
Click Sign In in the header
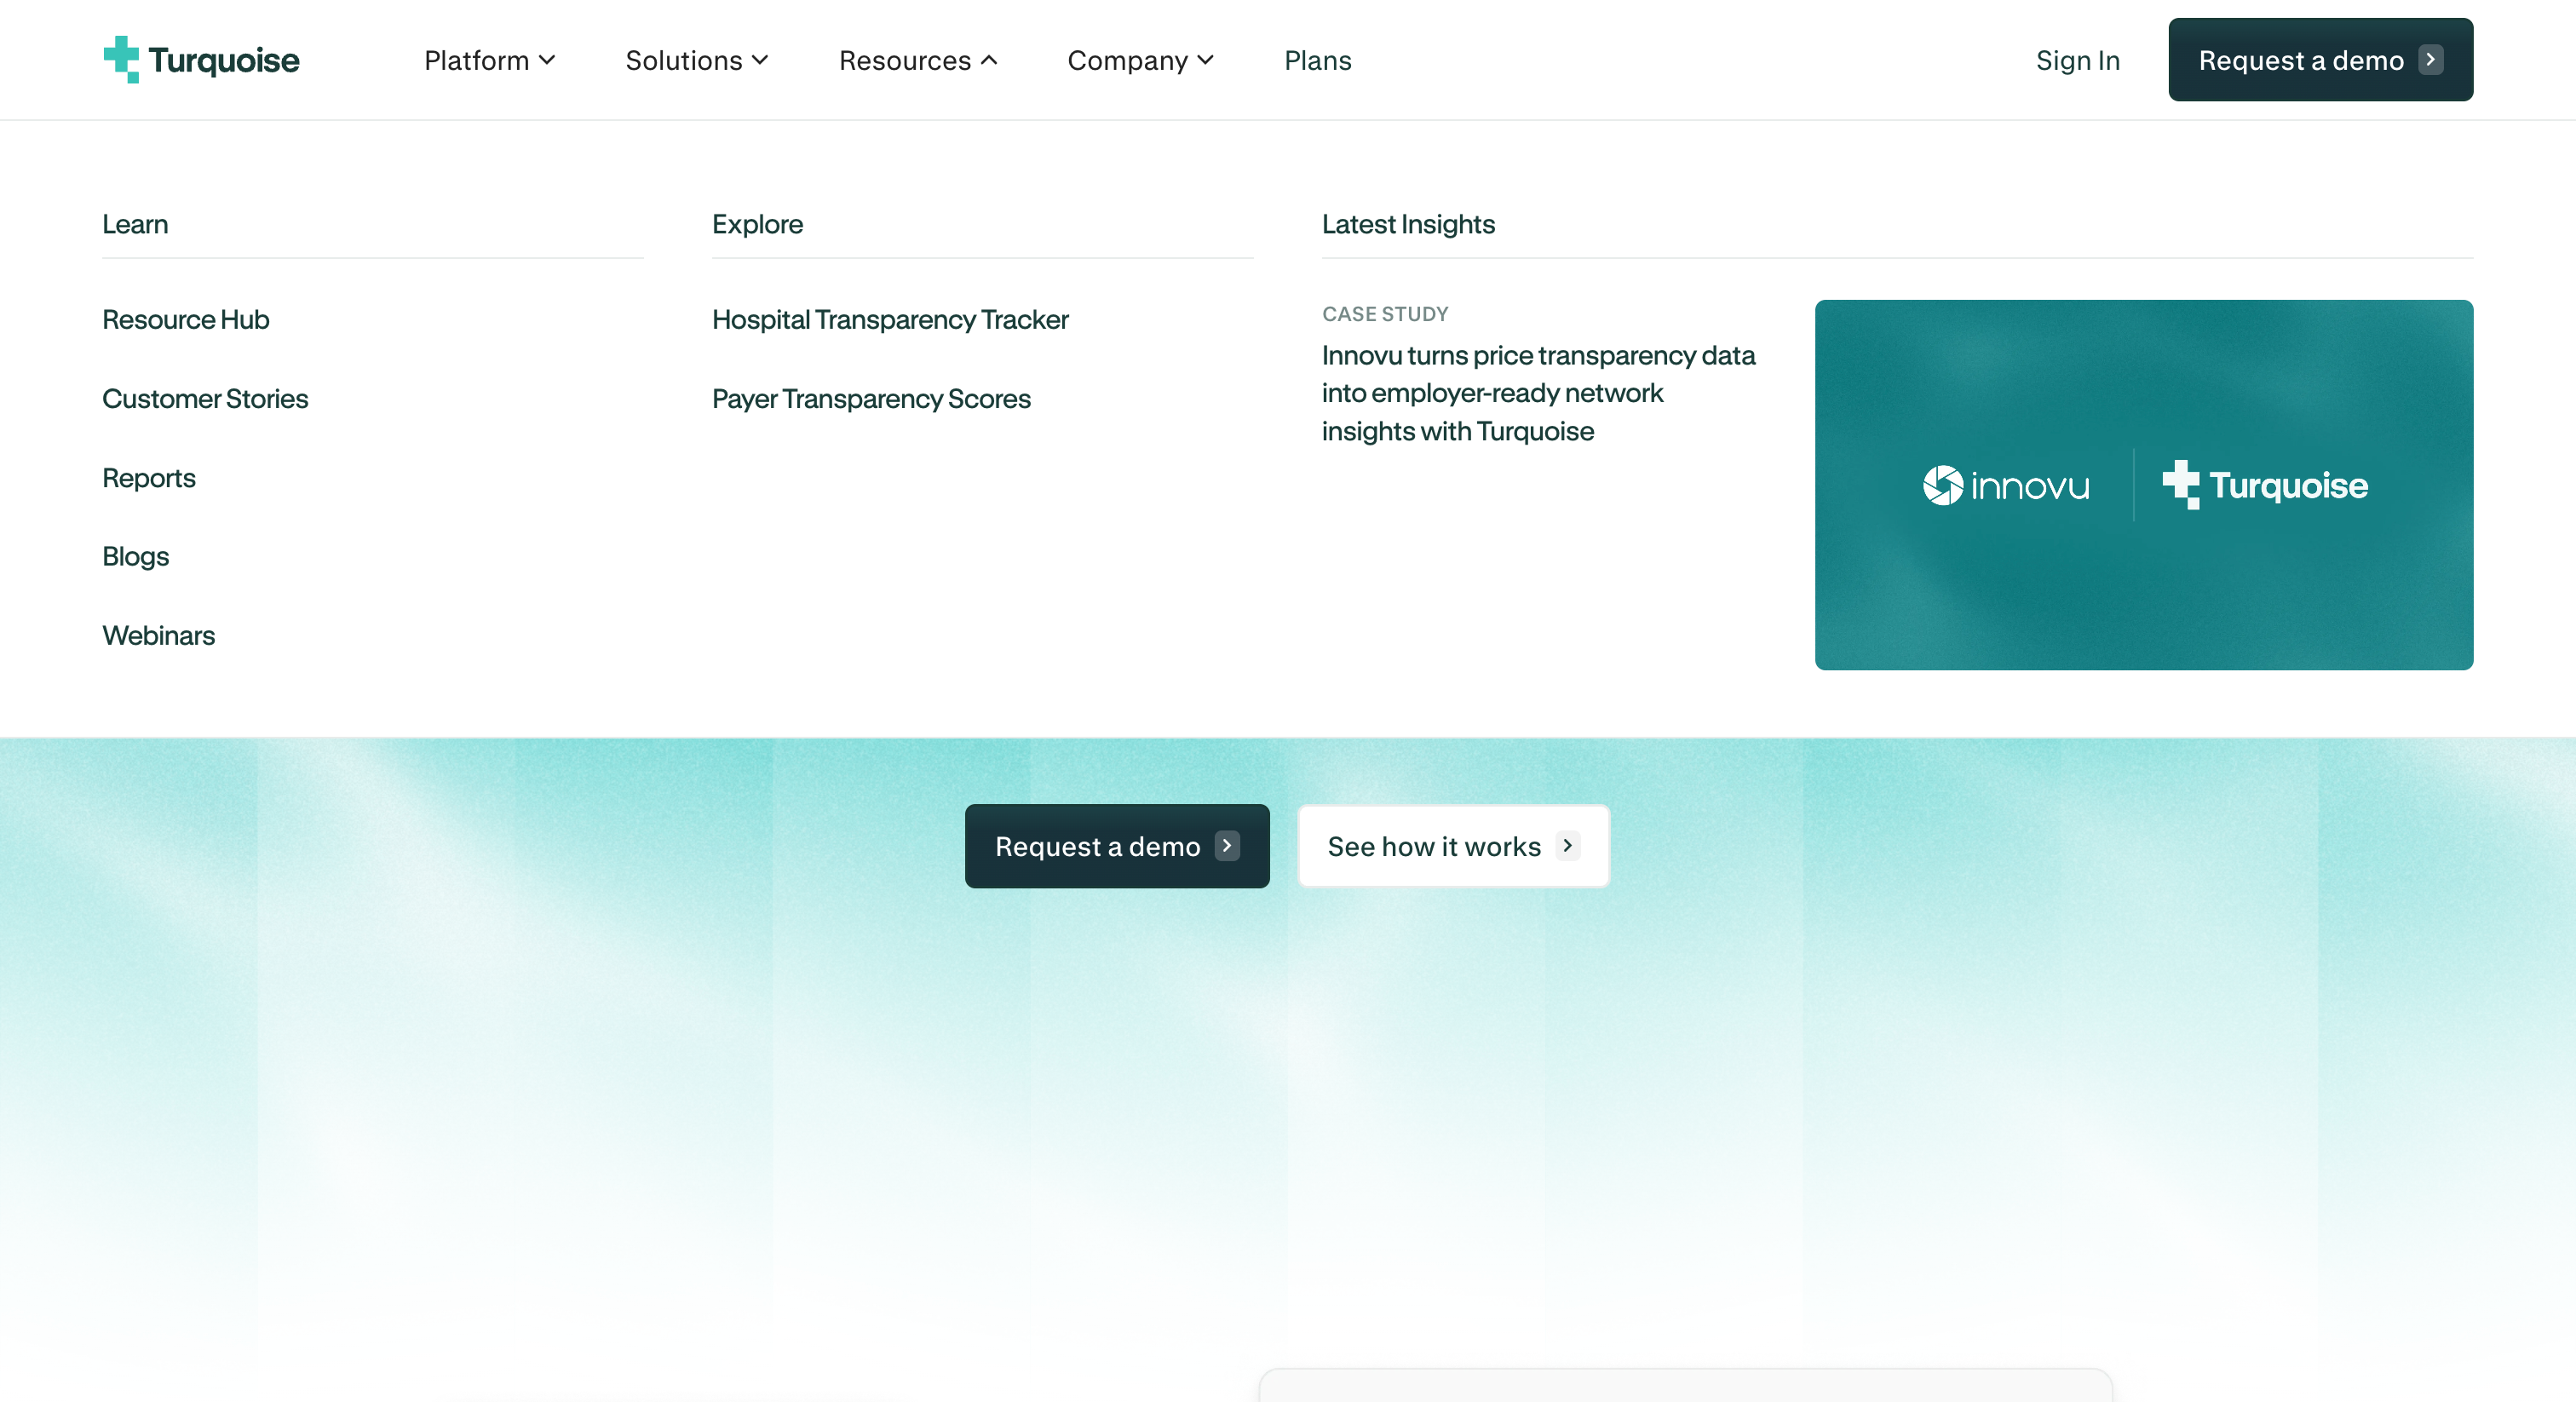click(x=2077, y=60)
